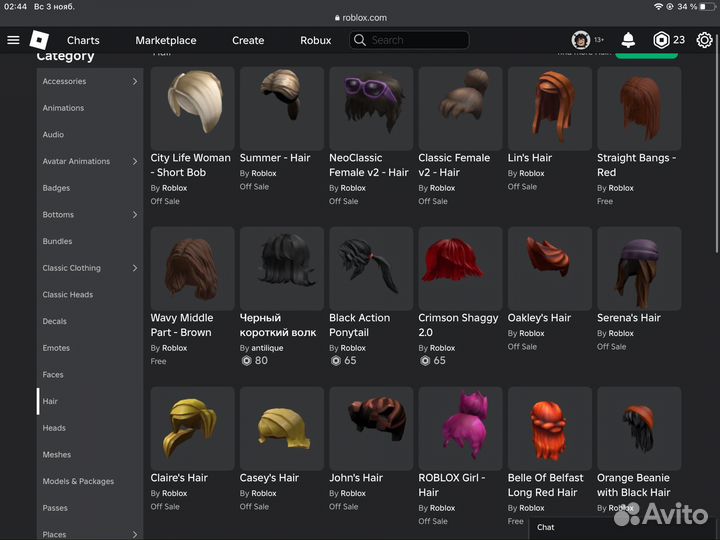
Task: Click the page vertical scrollbar
Action: tap(716, 150)
